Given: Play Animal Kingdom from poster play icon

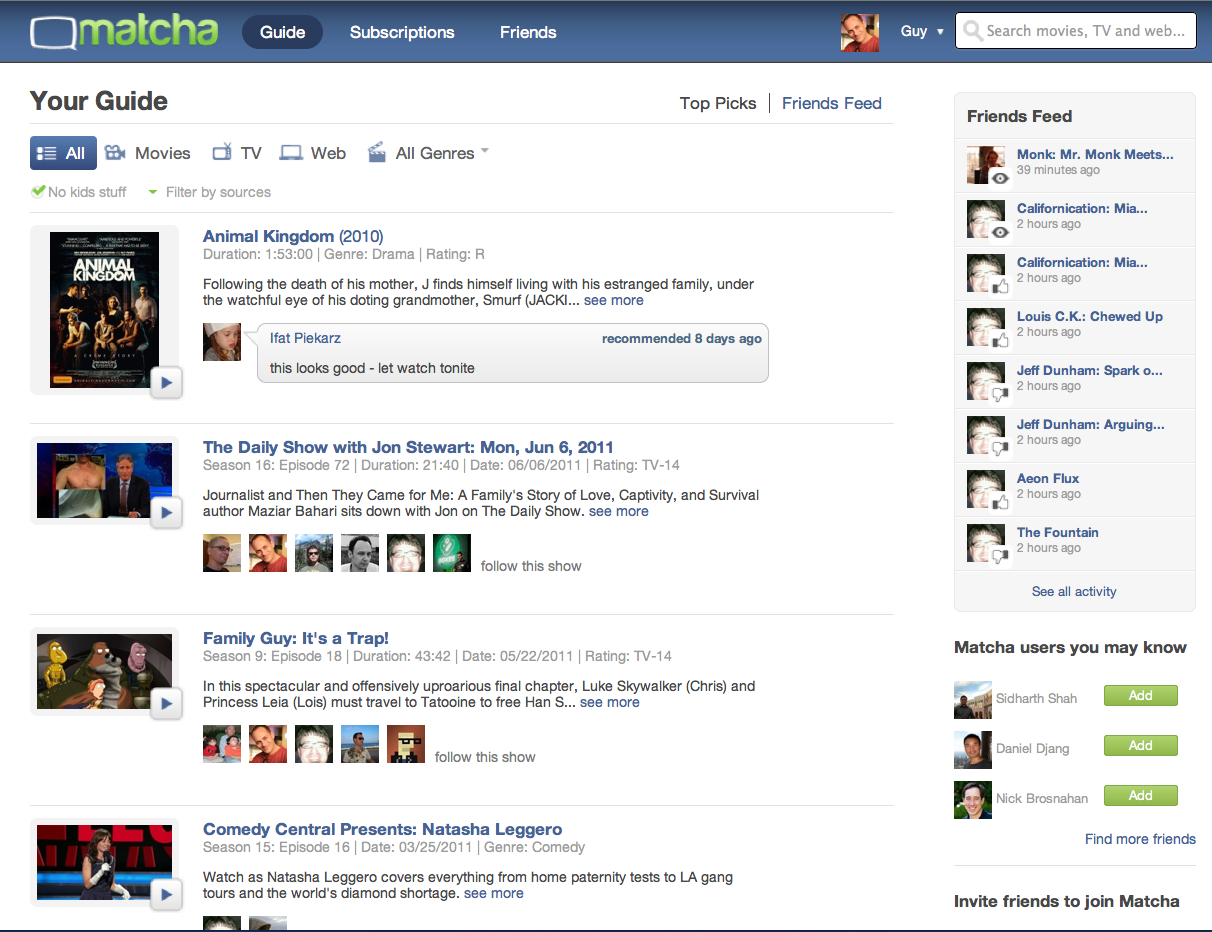Looking at the screenshot, I should click(166, 381).
